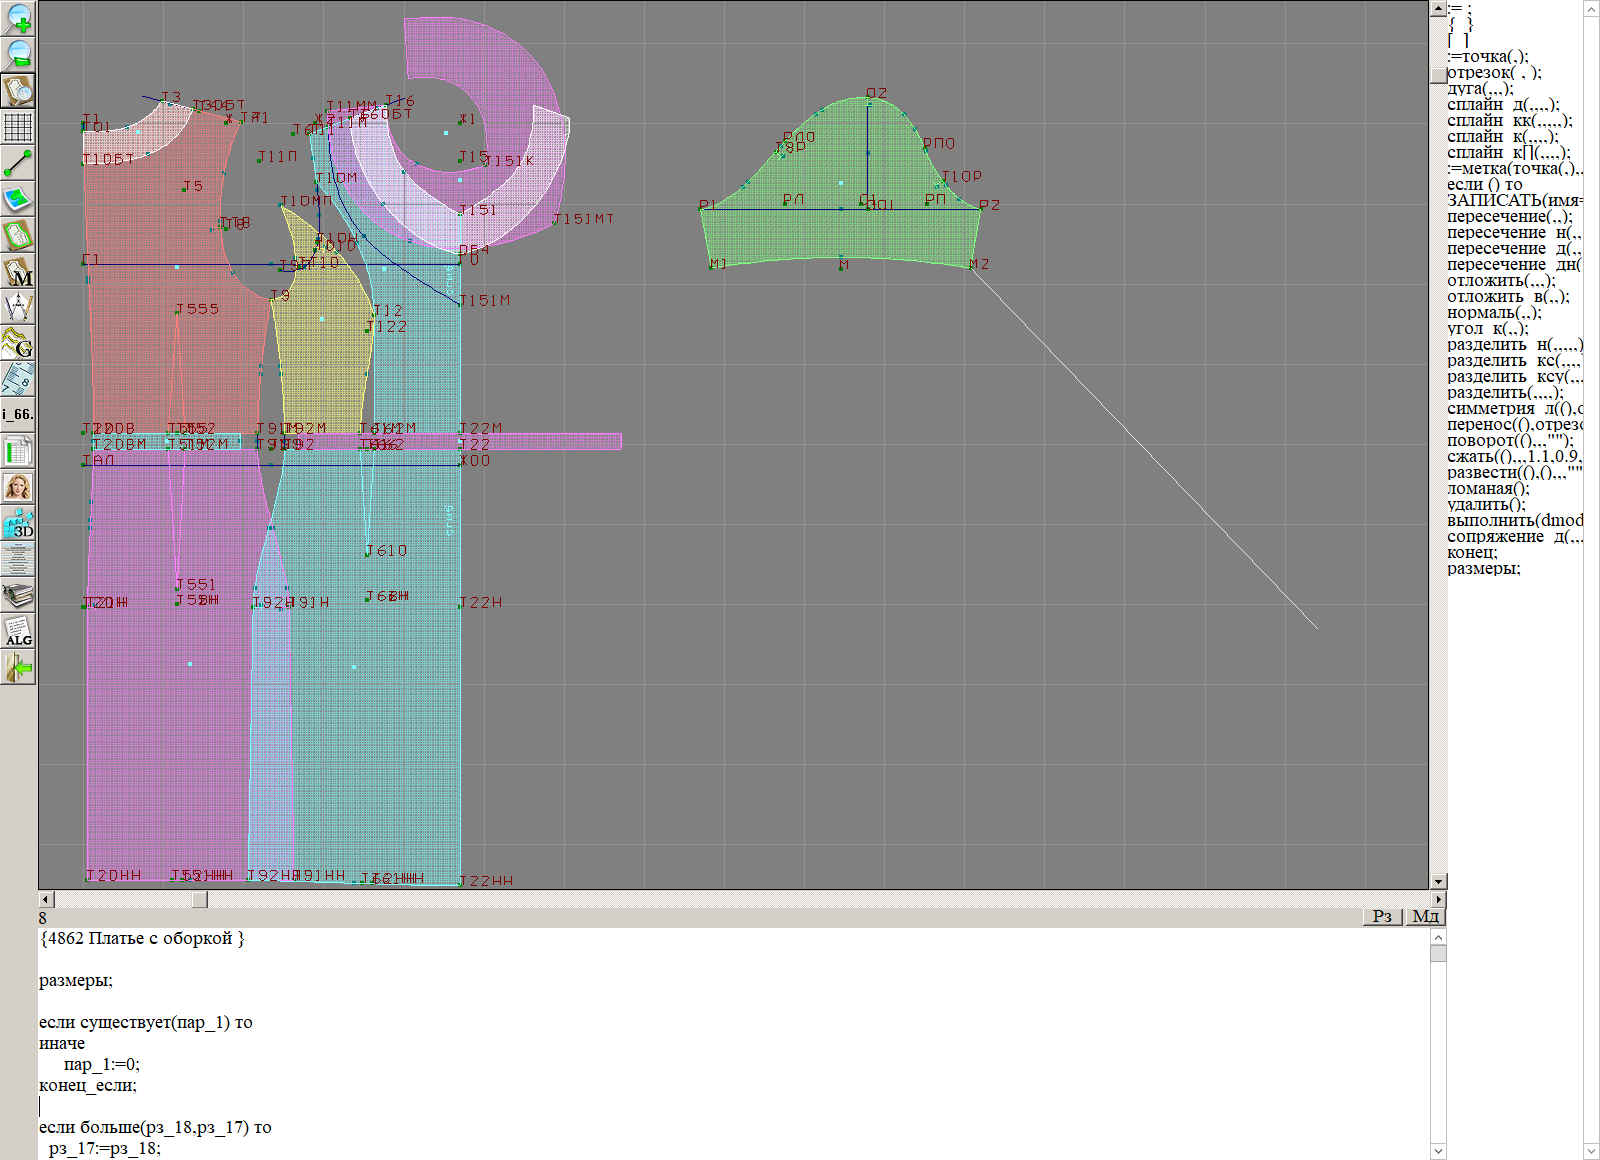Click the green spreadsheet table icon
Image resolution: width=1600 pixels, height=1160 pixels.
pos(18,451)
